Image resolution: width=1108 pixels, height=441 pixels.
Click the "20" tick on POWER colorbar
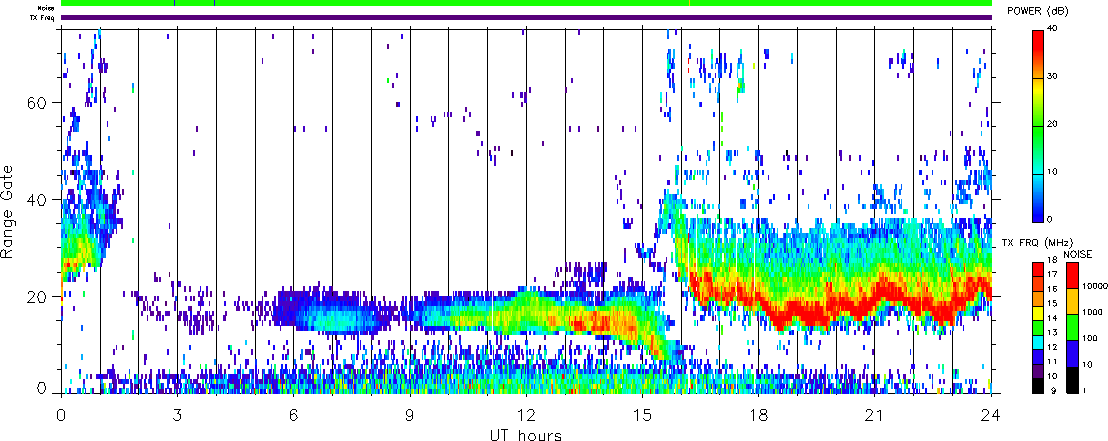point(1051,124)
